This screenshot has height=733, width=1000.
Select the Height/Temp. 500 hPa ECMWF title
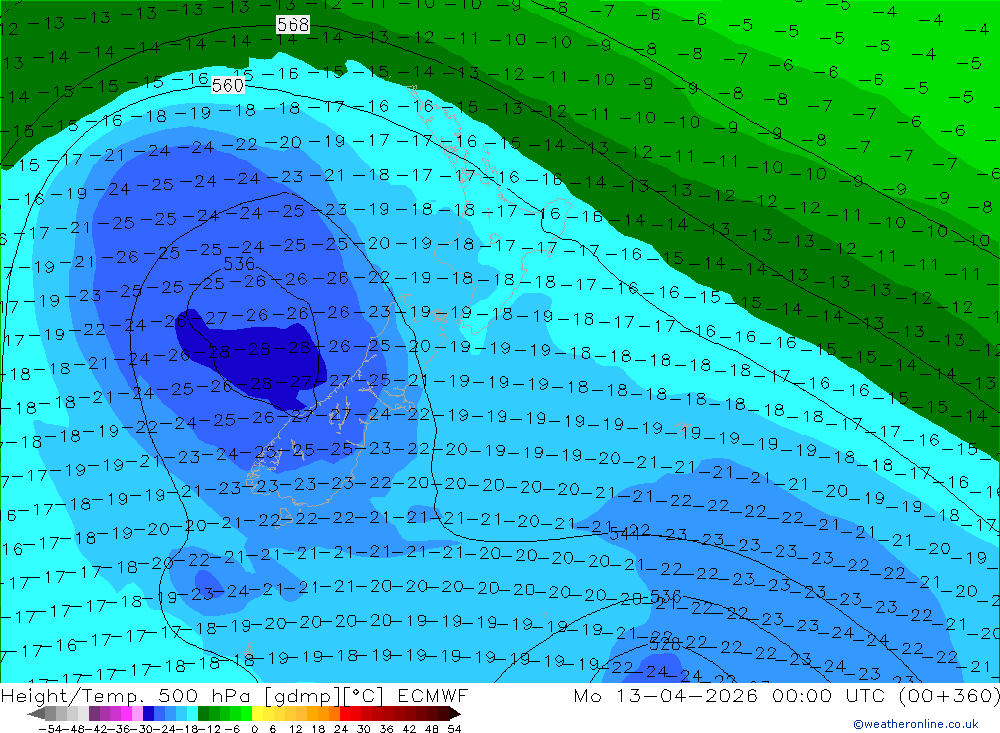[x=234, y=695]
